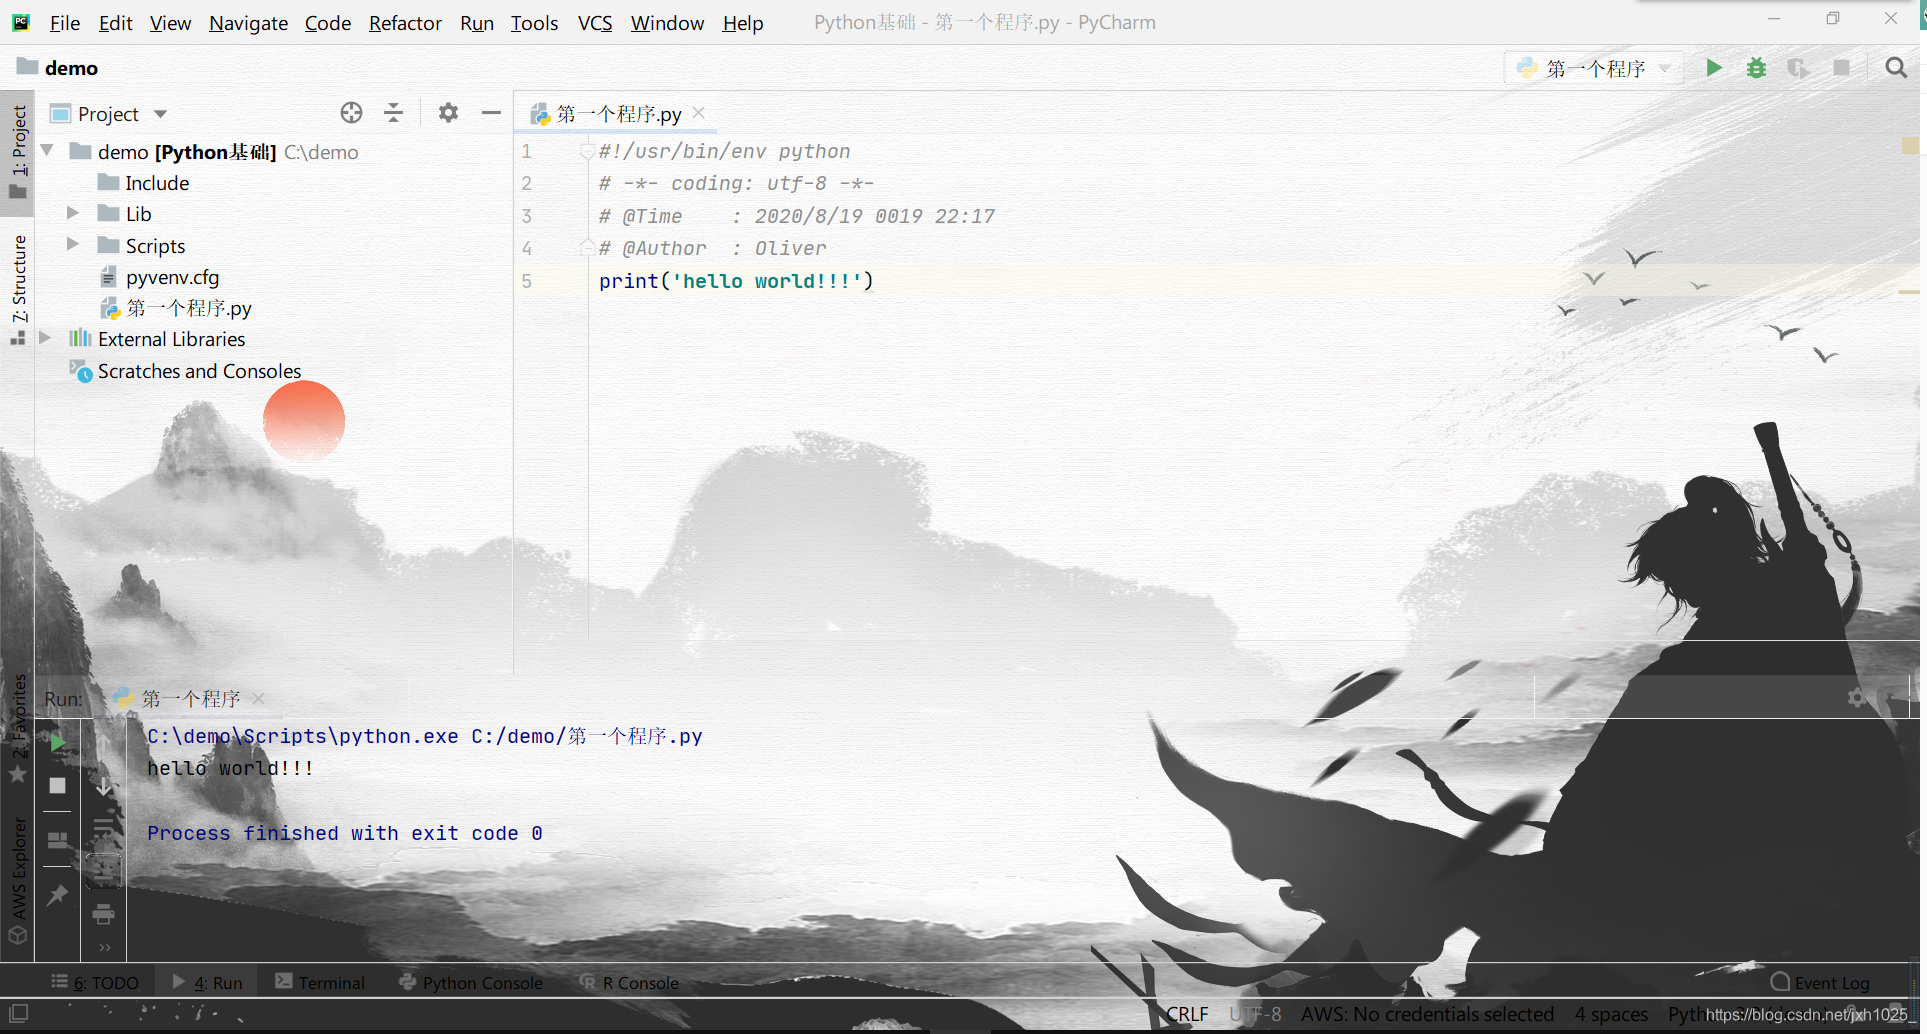Toggle the Project tool window side tab
The width and height of the screenshot is (1927, 1034).
[18, 152]
